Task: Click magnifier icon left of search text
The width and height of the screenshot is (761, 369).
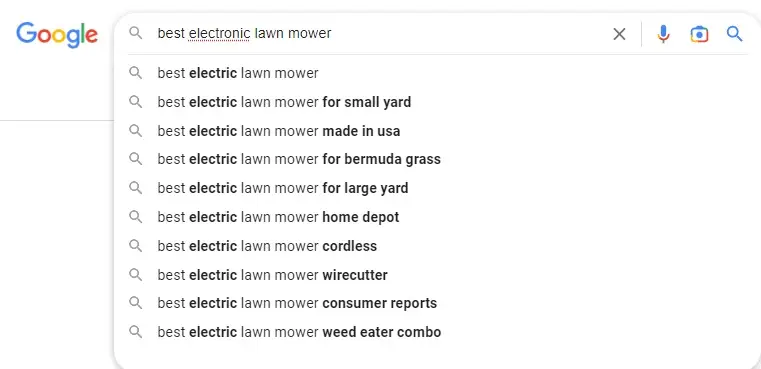Action: point(136,33)
